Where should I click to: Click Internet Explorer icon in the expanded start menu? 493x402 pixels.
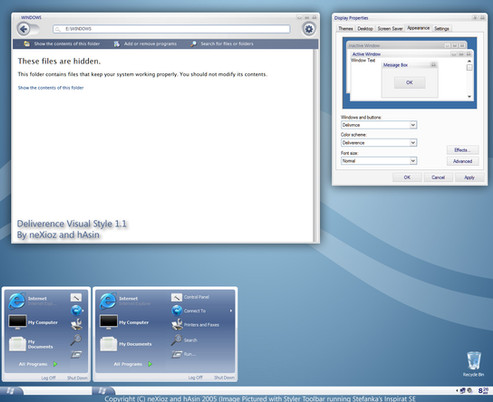[108, 301]
